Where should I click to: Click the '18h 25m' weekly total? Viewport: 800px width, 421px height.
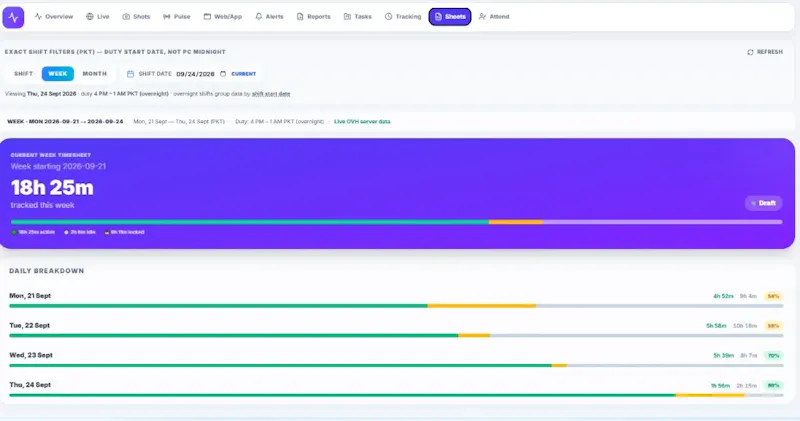[x=52, y=188]
